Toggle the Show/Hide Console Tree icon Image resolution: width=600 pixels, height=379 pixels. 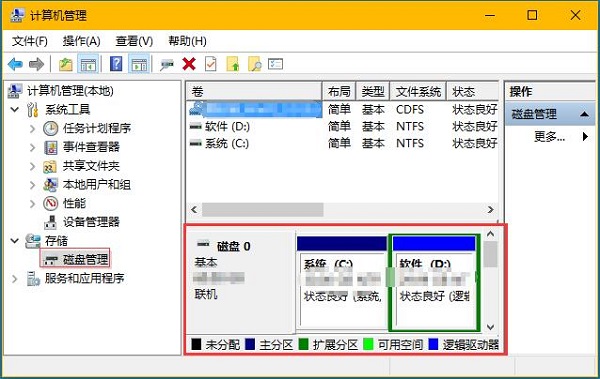coord(88,64)
